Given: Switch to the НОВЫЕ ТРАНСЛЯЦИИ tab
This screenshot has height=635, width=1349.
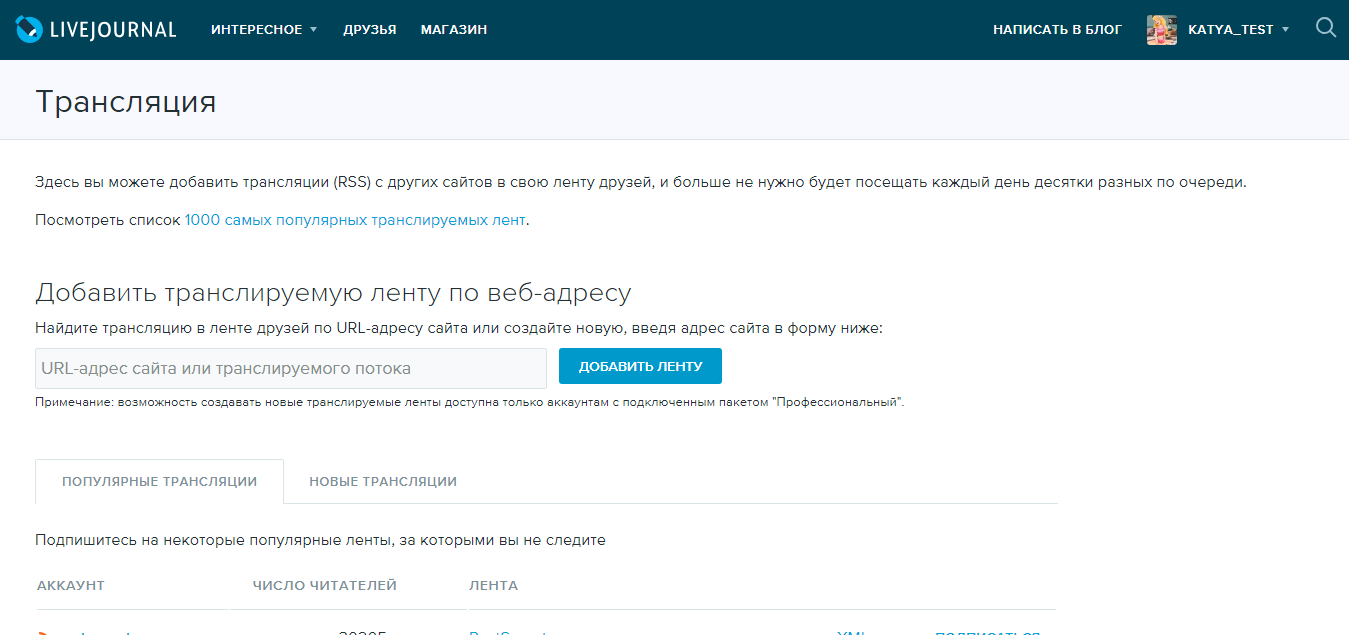Looking at the screenshot, I should click(x=384, y=481).
